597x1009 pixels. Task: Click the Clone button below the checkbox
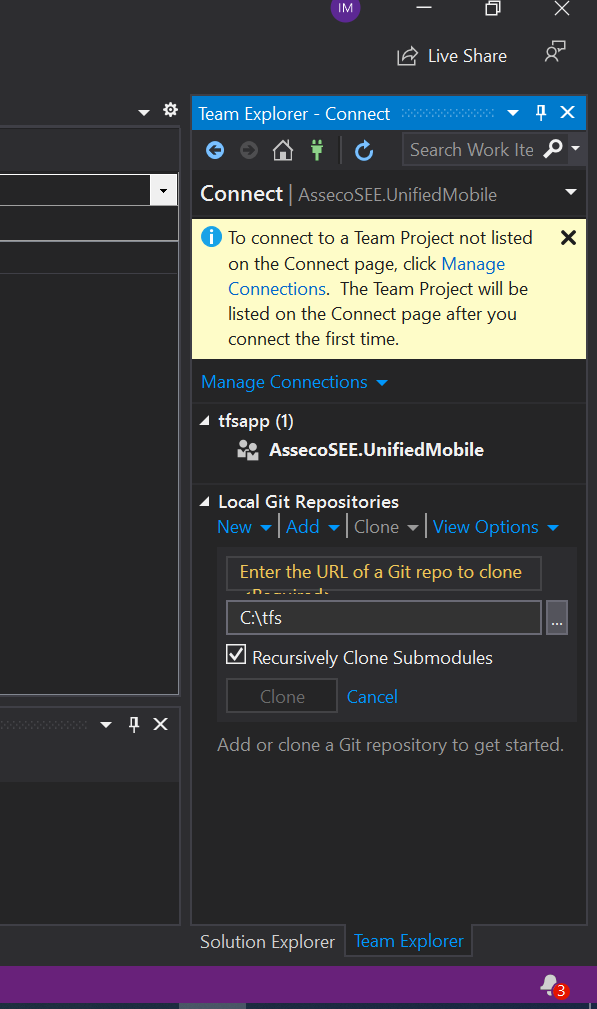point(282,696)
